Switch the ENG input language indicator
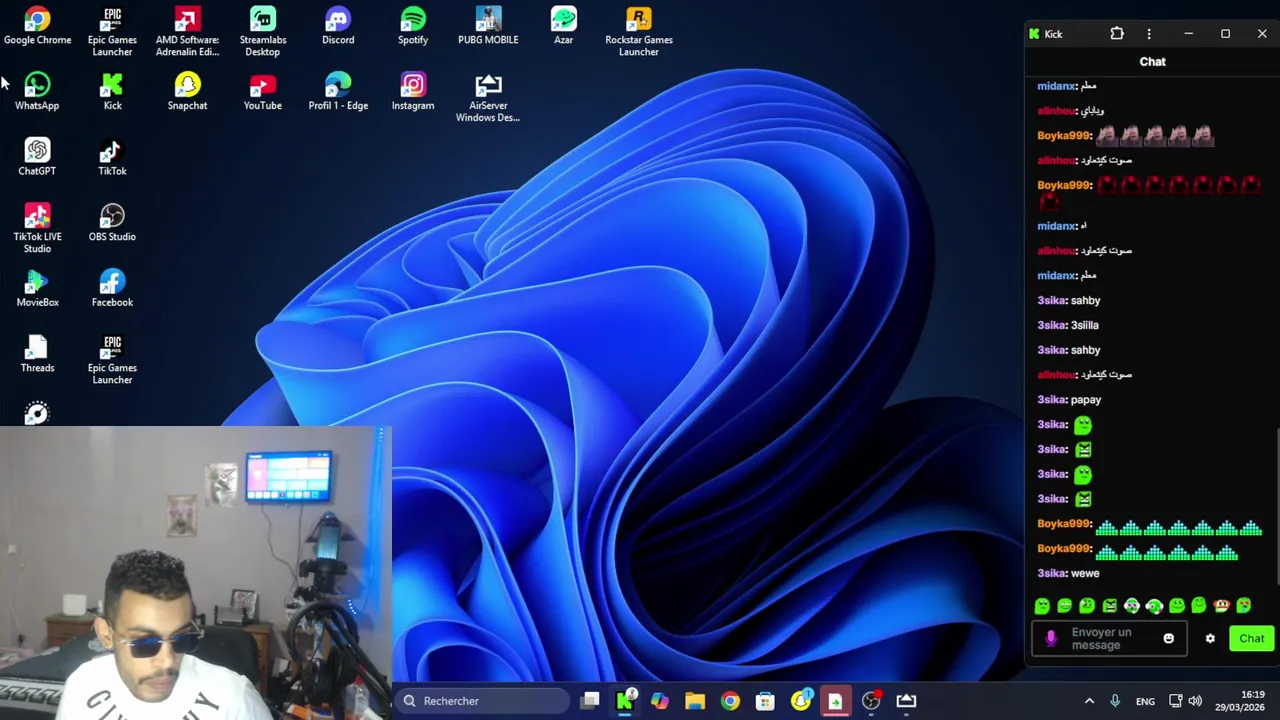The image size is (1280, 720). click(1145, 701)
